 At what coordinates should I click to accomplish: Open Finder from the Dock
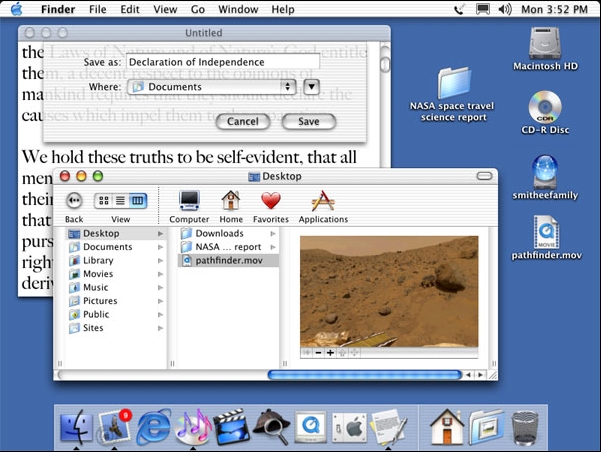click(76, 427)
